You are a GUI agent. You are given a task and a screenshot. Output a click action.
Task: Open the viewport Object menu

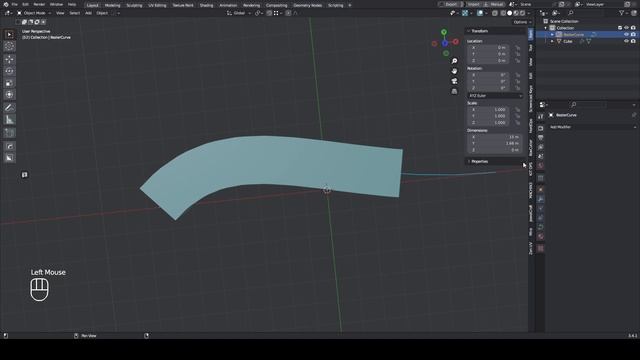(x=102, y=13)
